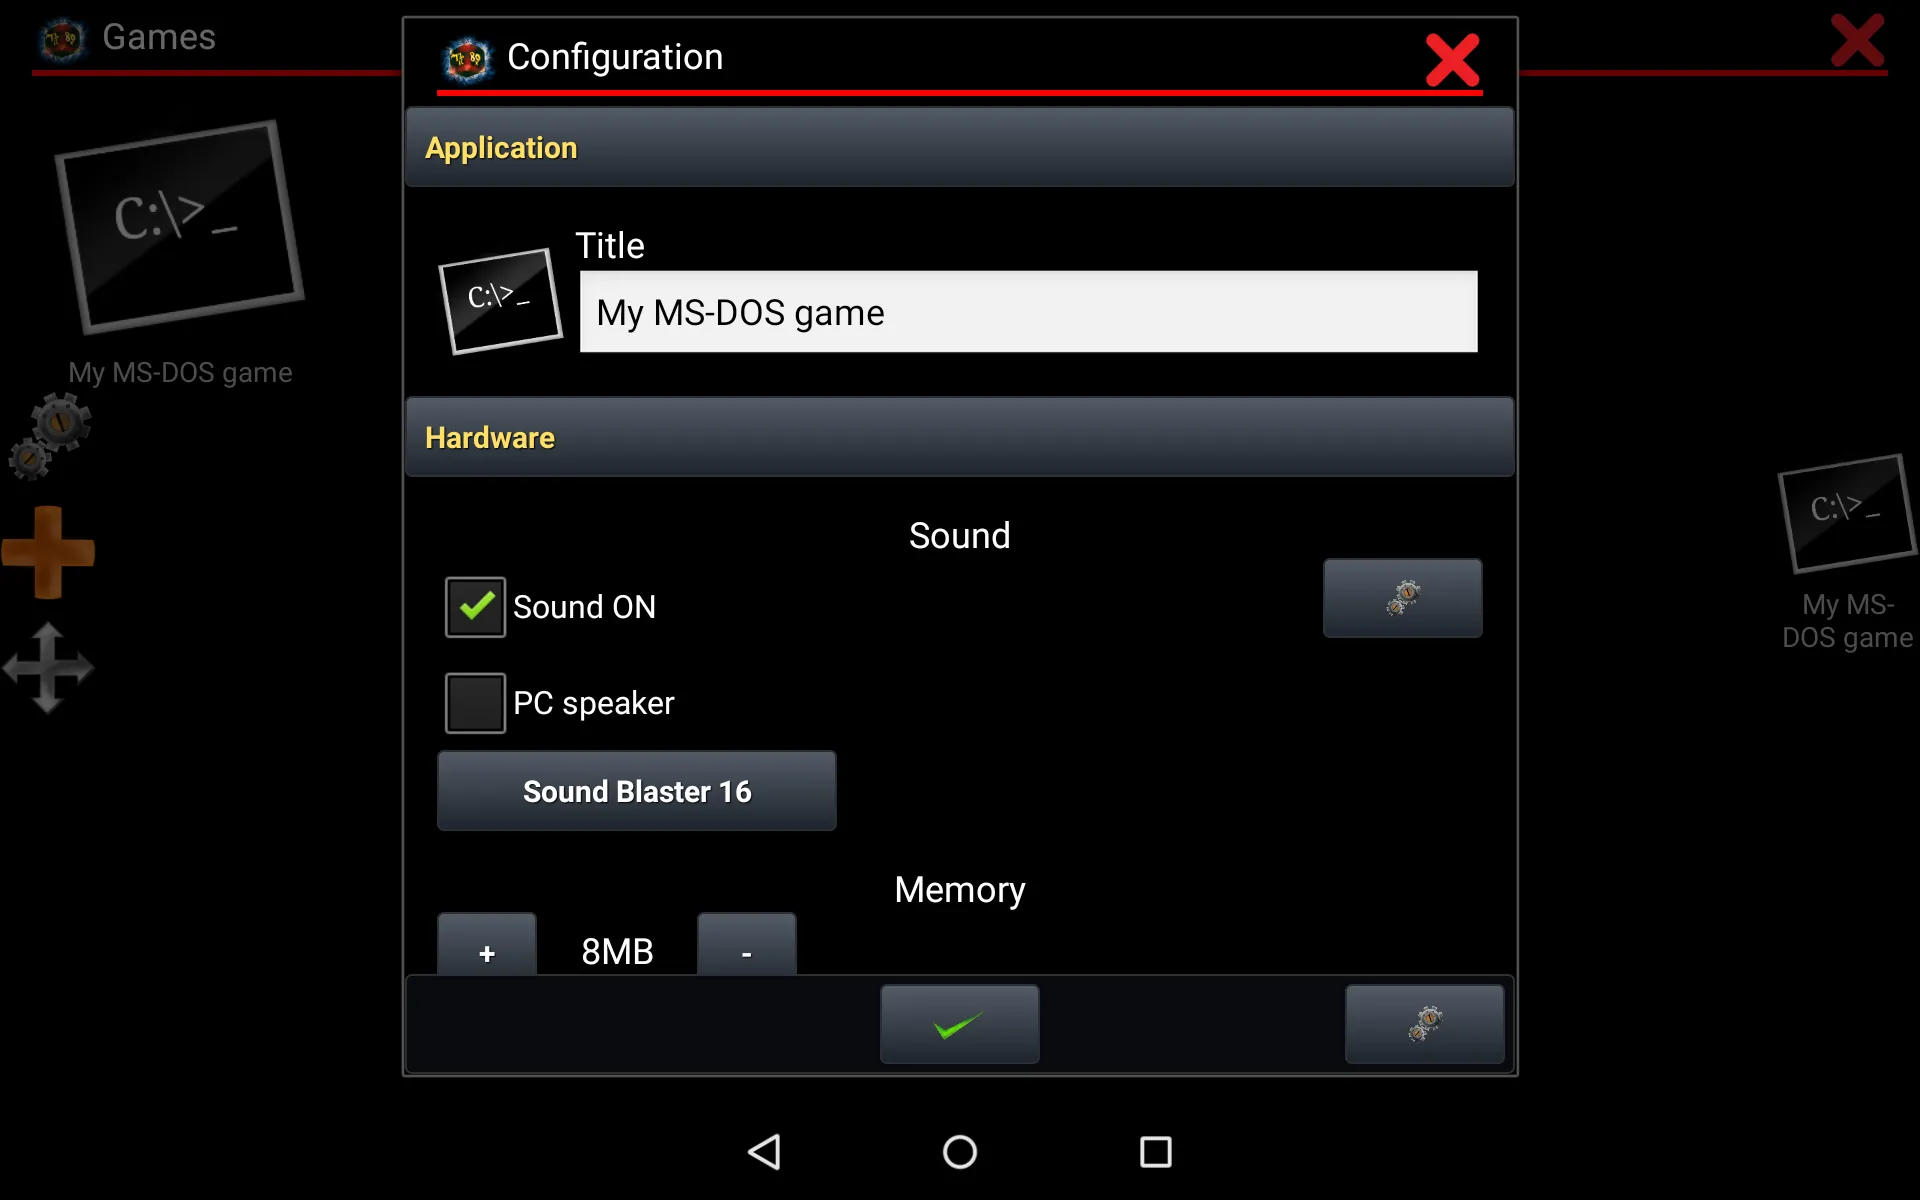The width and height of the screenshot is (1920, 1200).
Task: Confirm configuration with green checkmark button
Action: 959,1024
